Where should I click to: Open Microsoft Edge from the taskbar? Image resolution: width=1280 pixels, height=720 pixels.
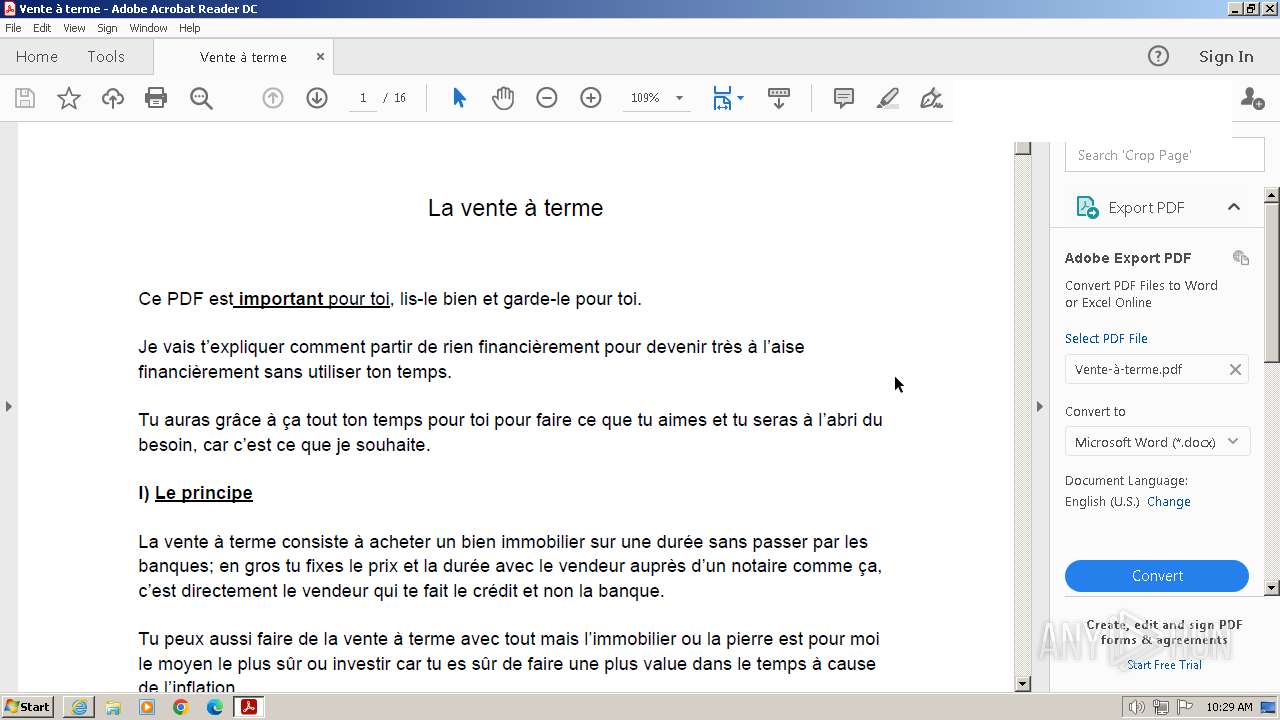(x=214, y=707)
